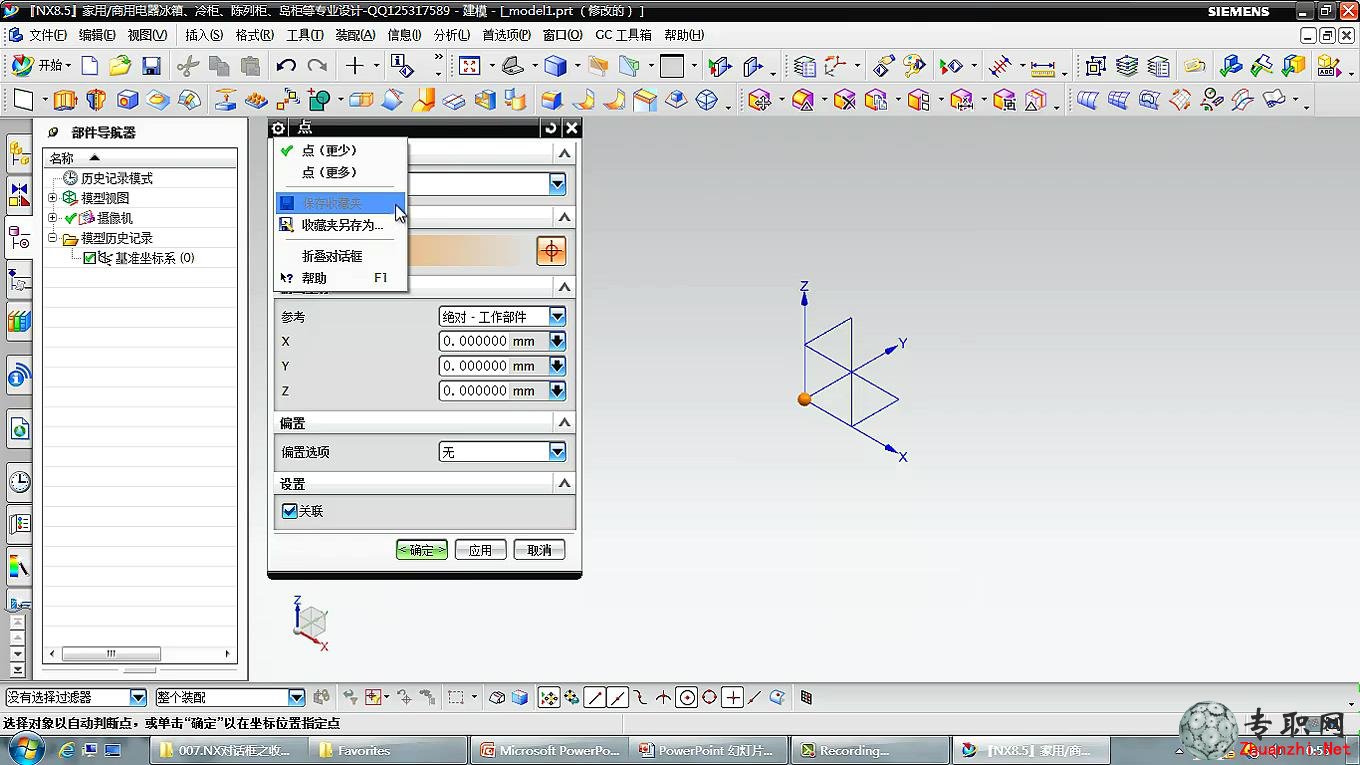
Task: Toggle the 关联 associative checkbox
Action: pyautogui.click(x=290, y=511)
